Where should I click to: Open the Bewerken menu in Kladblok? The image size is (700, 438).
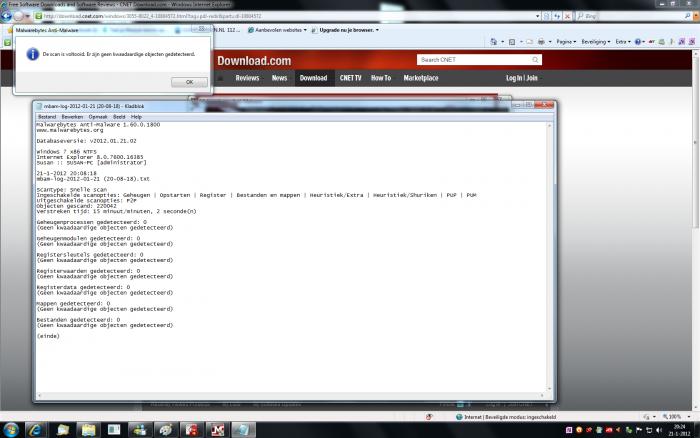pos(72,117)
